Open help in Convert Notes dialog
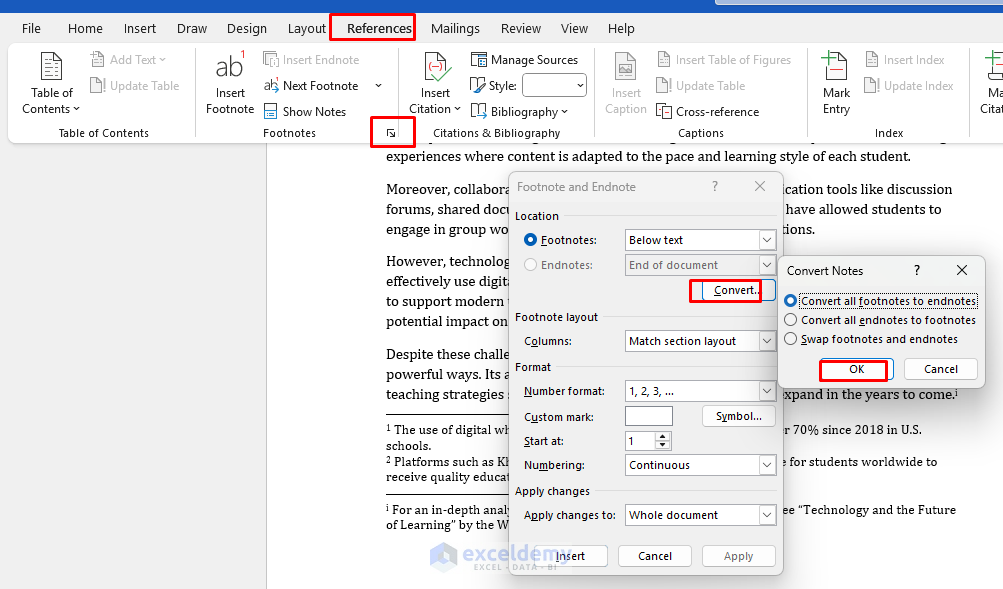 click(x=917, y=270)
